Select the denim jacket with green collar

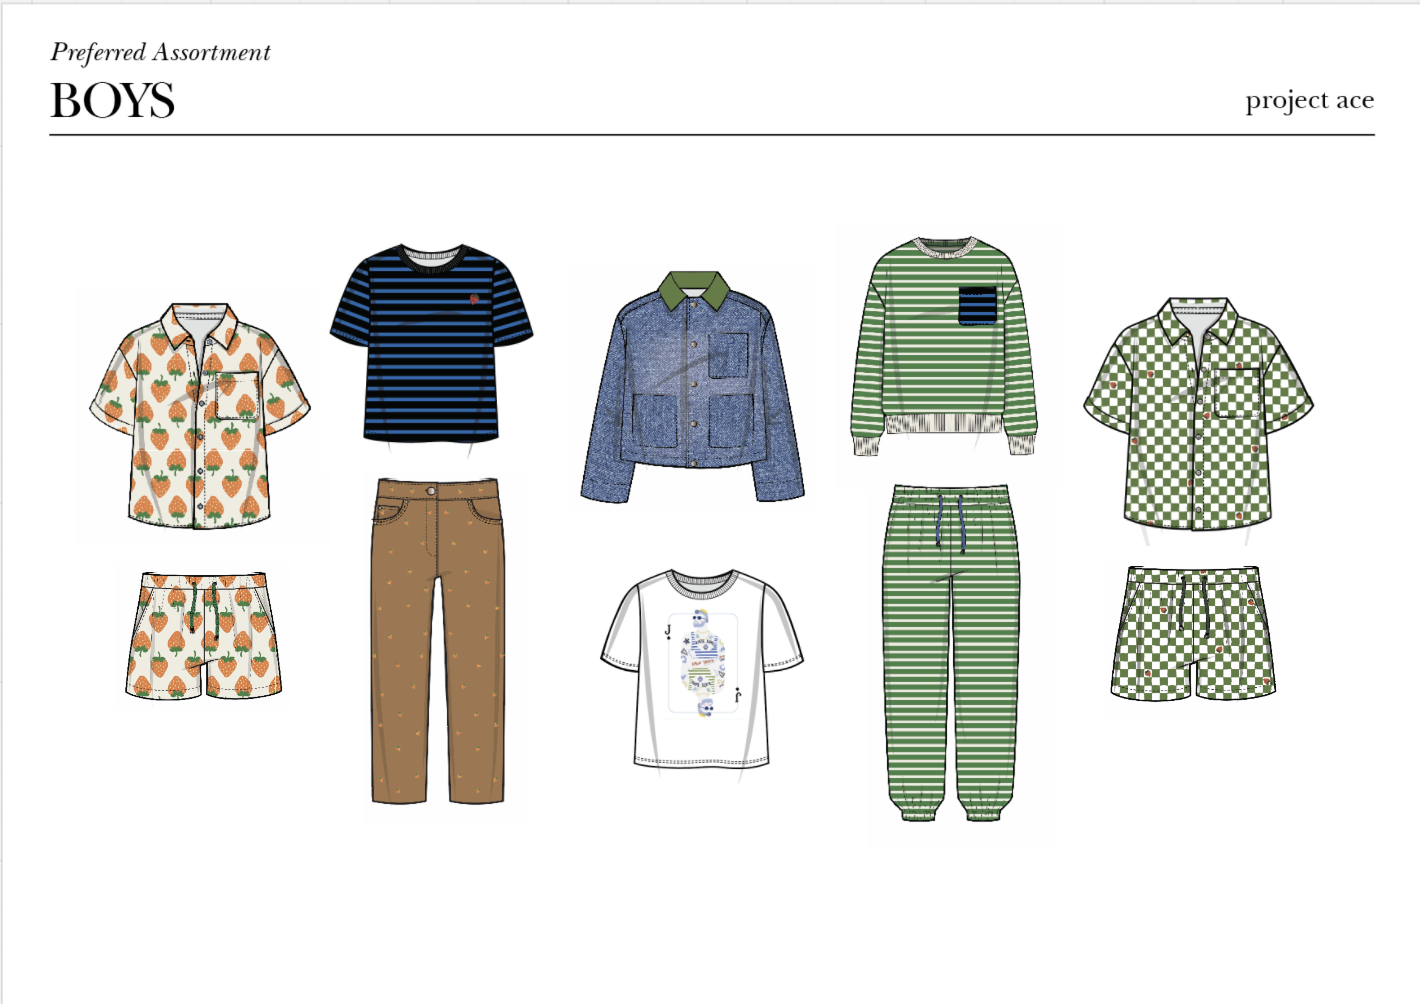pos(692,387)
